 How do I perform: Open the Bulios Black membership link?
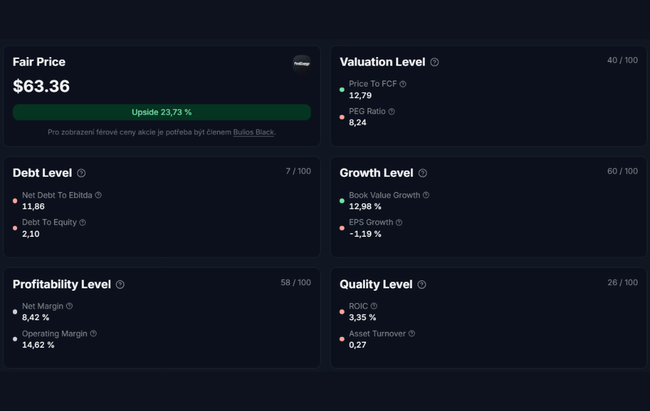[253, 132]
